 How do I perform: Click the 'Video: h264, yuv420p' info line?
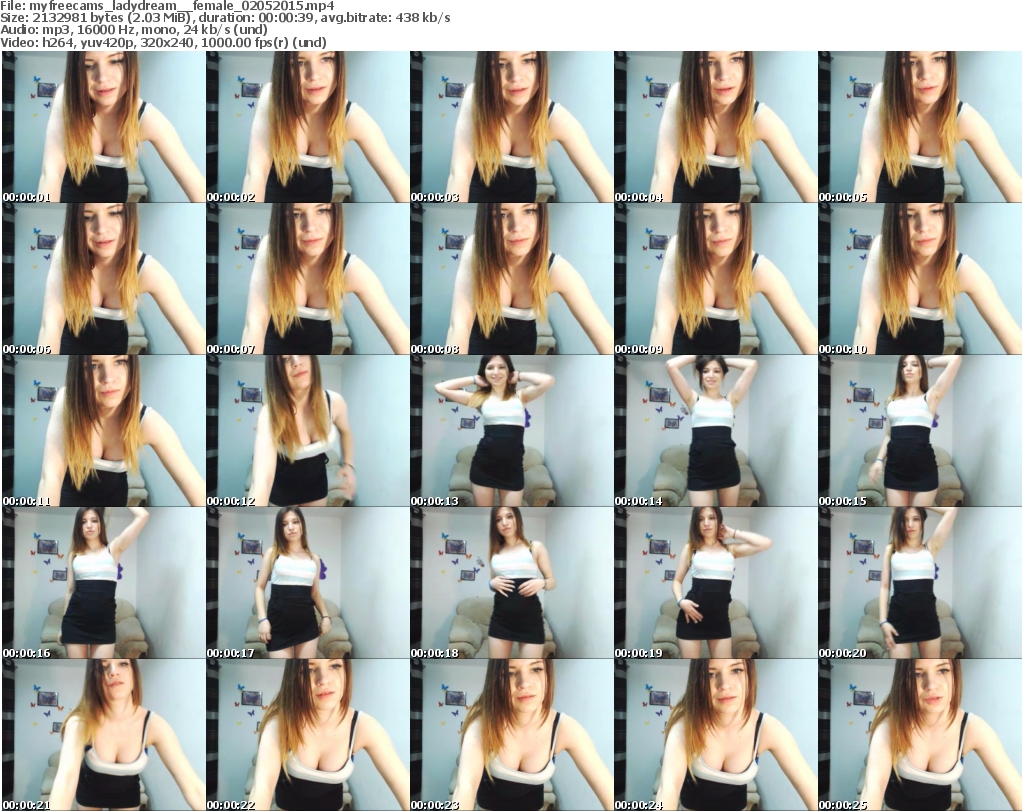click(163, 42)
